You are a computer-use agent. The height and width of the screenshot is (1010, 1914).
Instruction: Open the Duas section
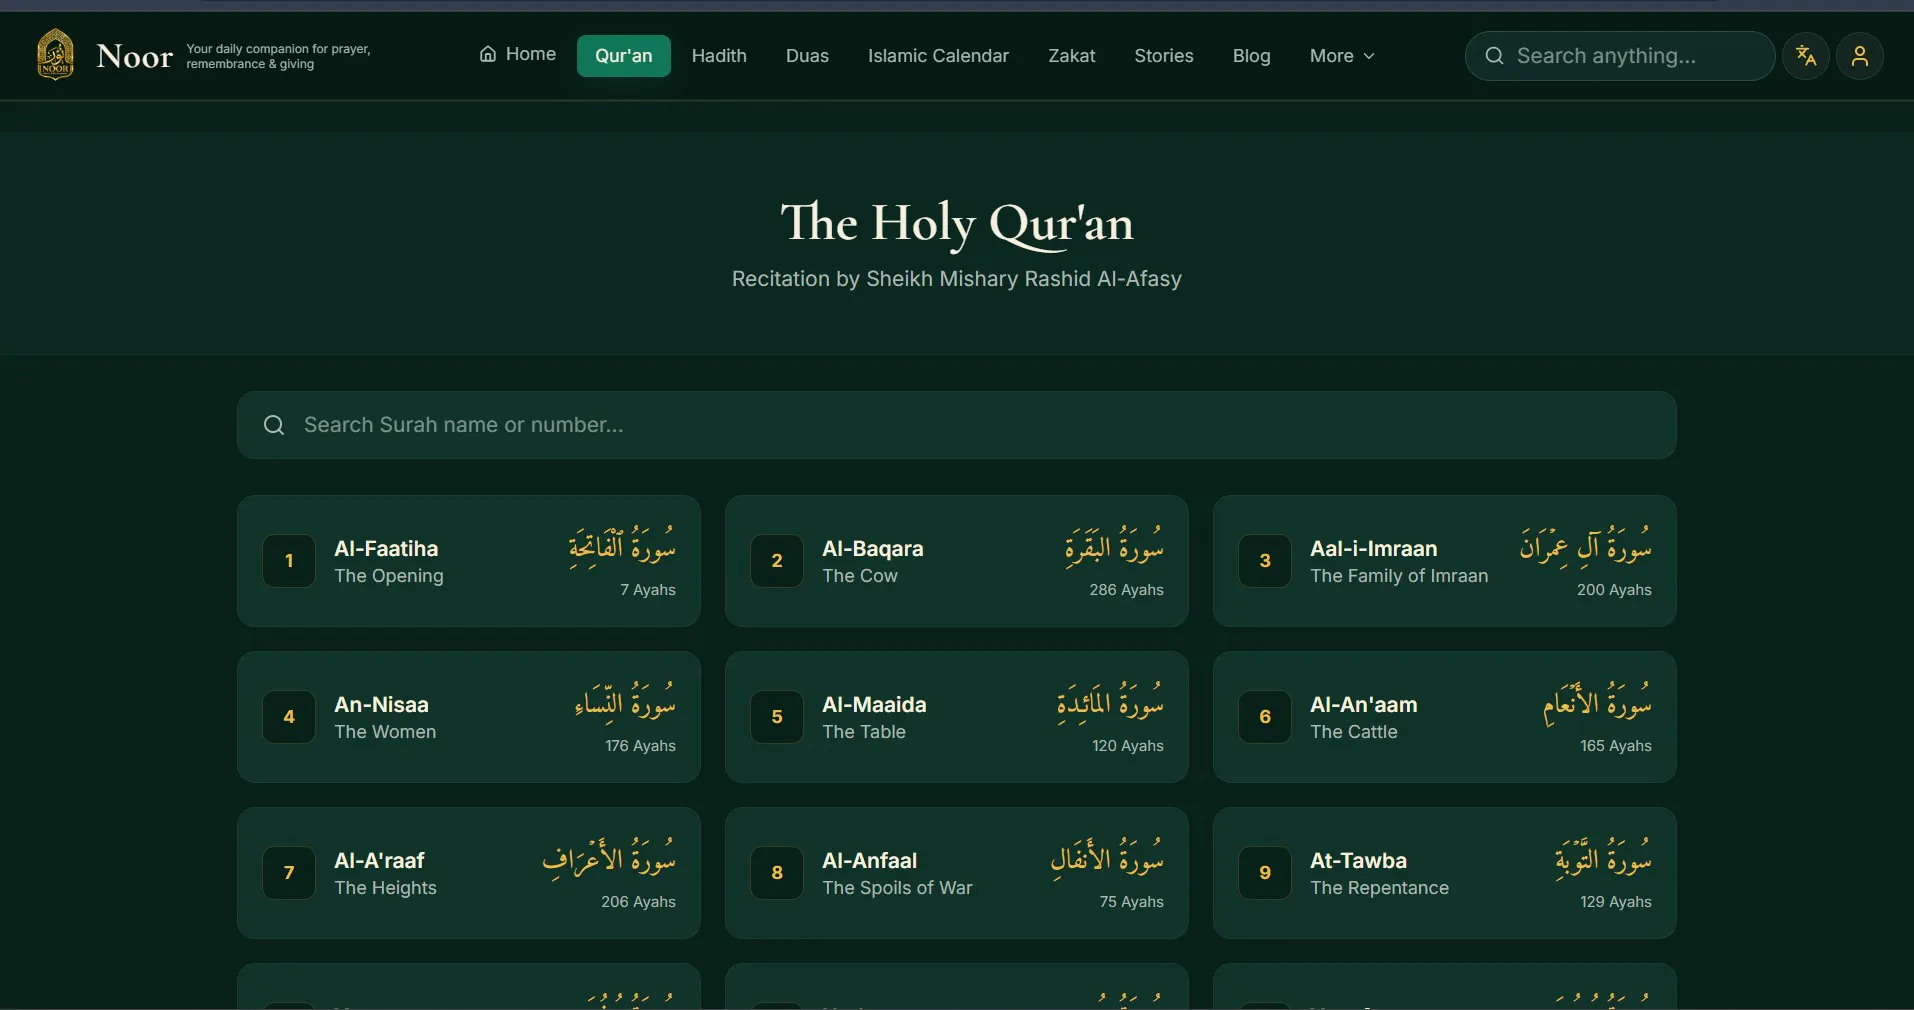point(807,56)
